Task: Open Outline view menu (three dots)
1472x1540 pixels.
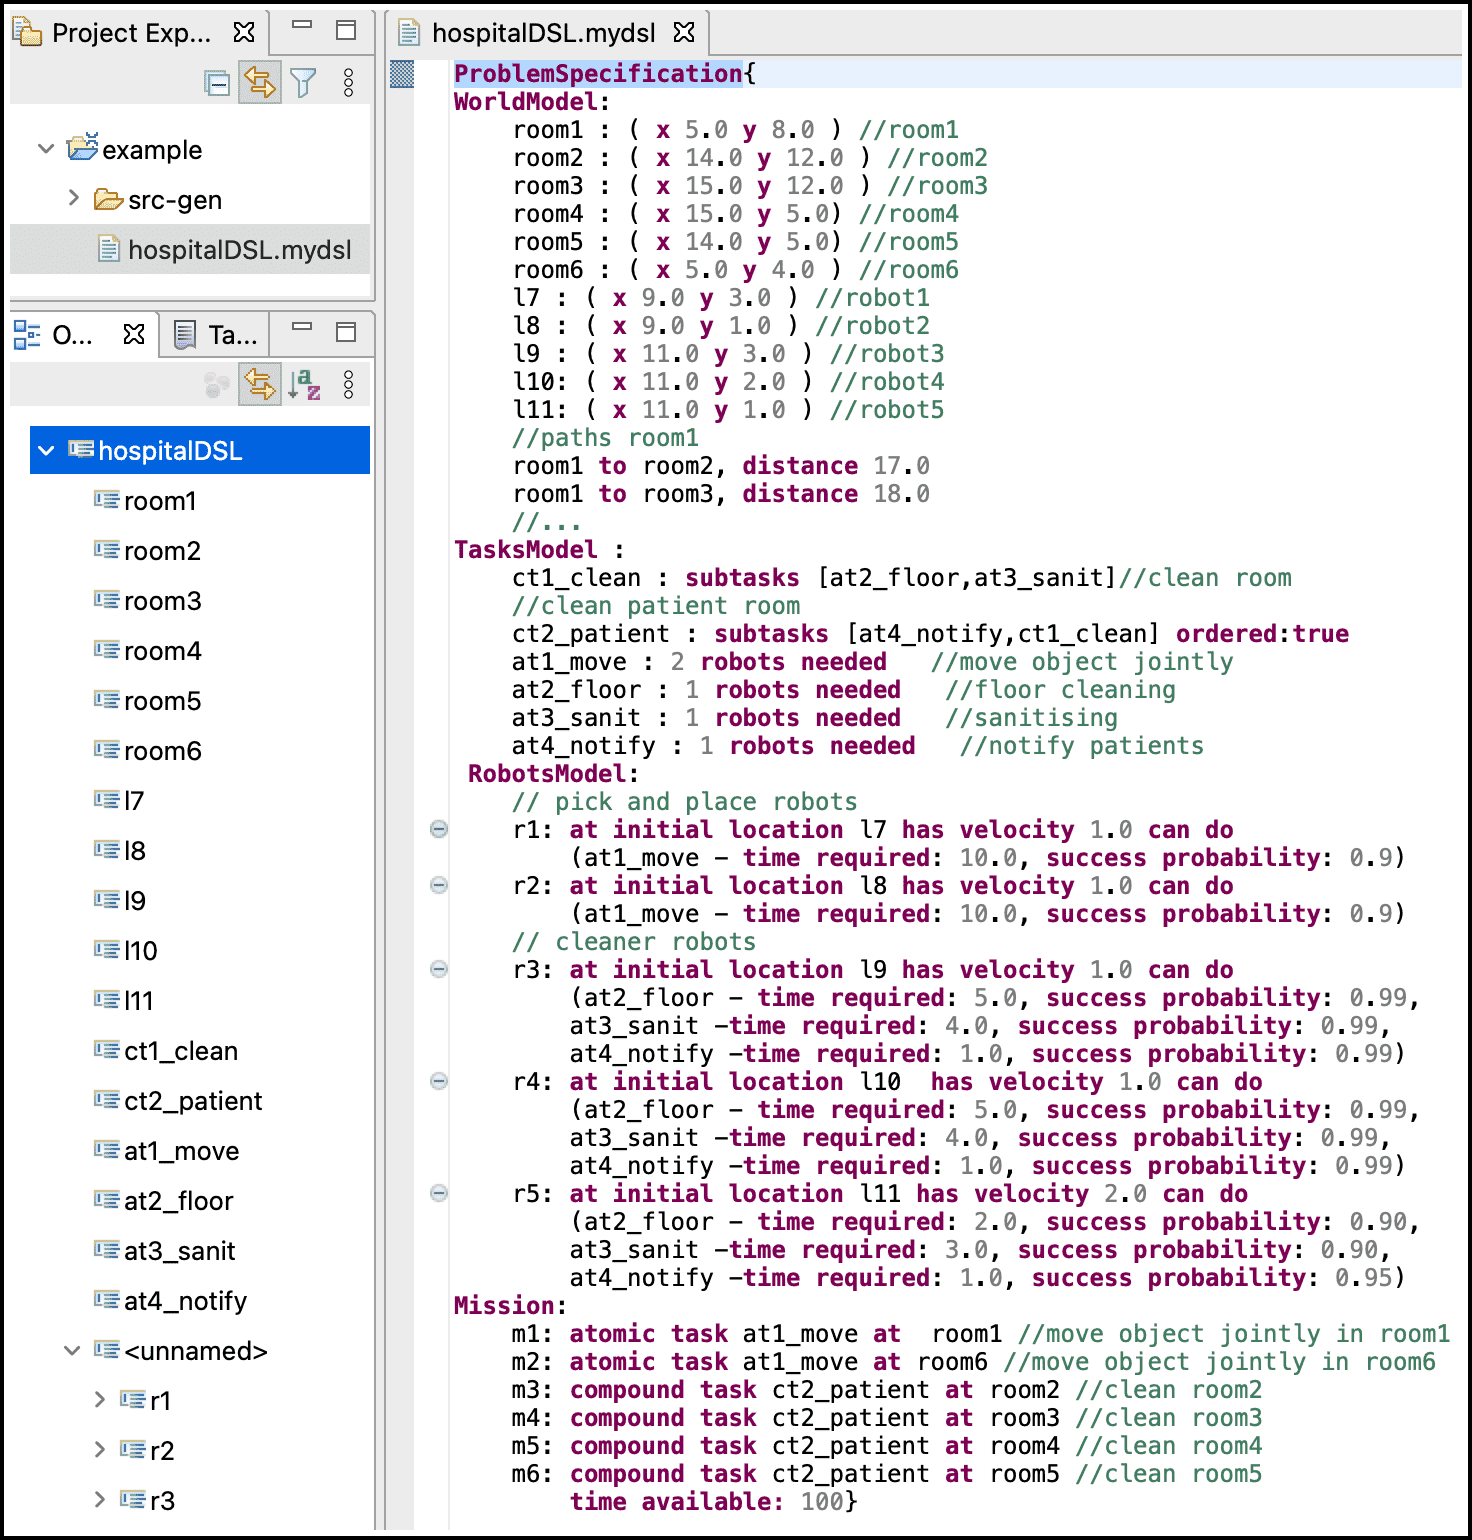Action: point(348,385)
